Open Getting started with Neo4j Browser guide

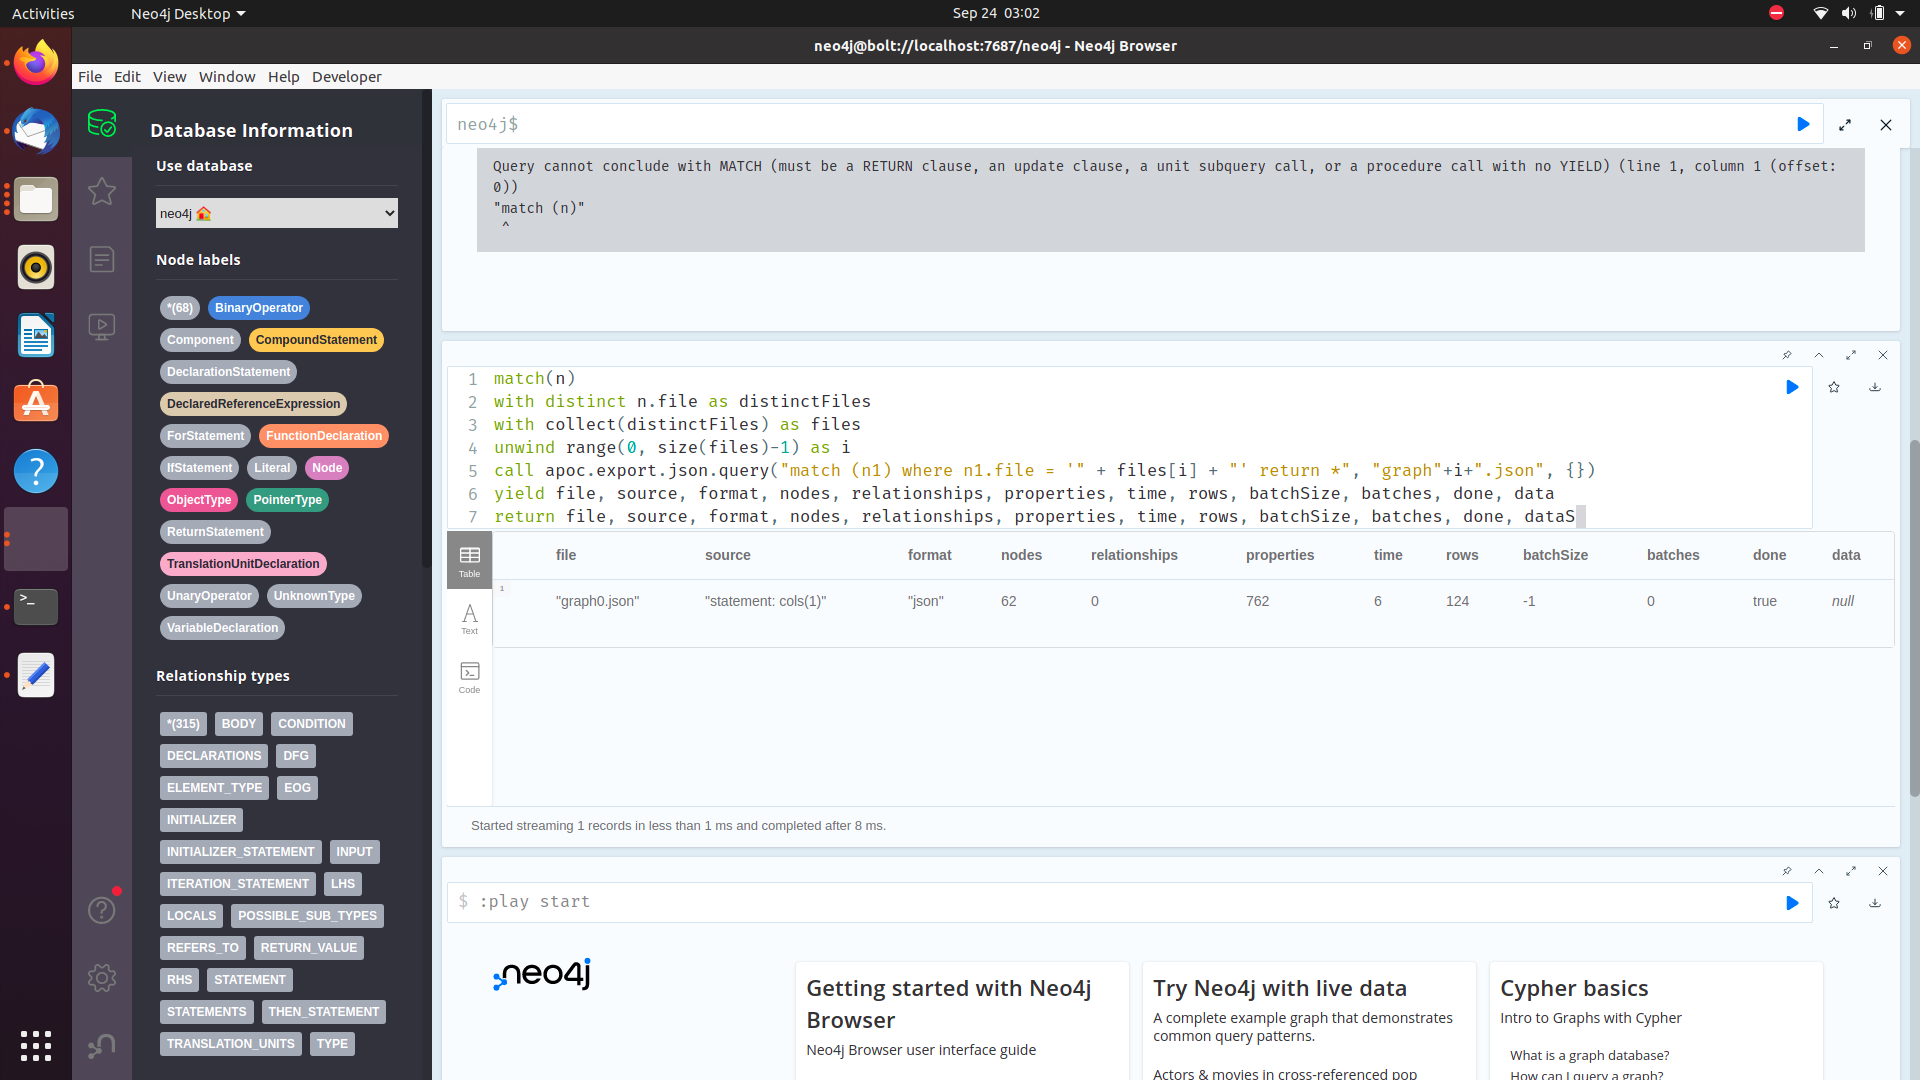click(949, 1004)
